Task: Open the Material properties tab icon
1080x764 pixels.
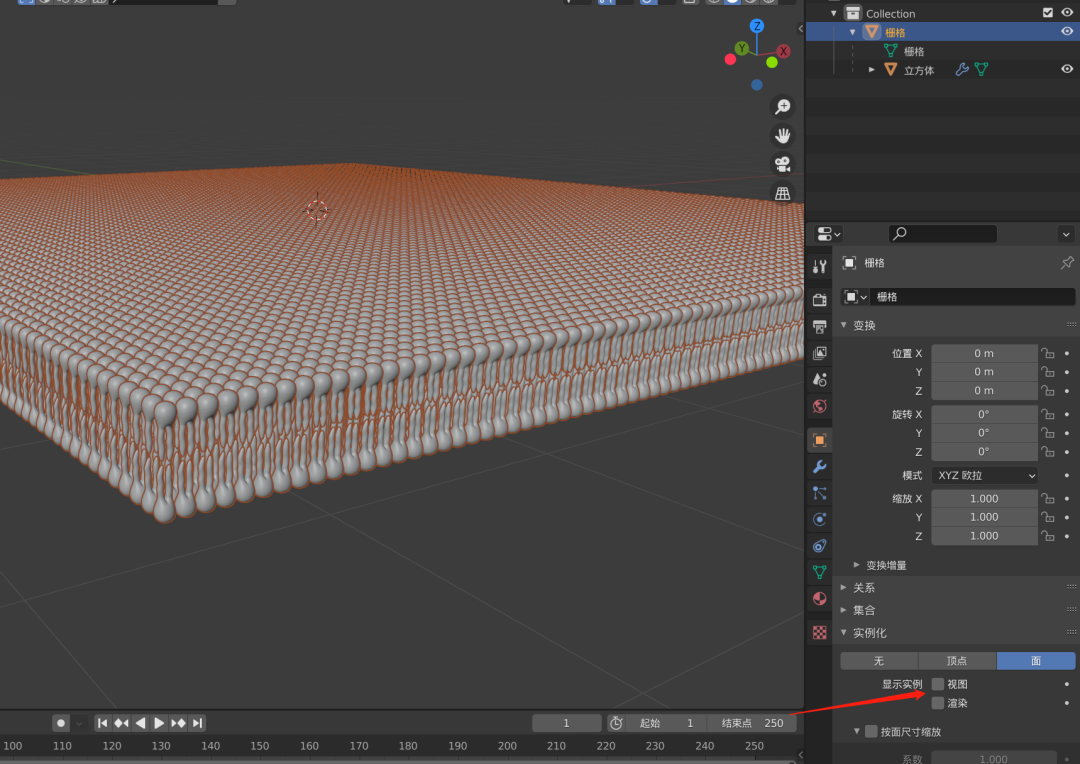Action: point(820,599)
